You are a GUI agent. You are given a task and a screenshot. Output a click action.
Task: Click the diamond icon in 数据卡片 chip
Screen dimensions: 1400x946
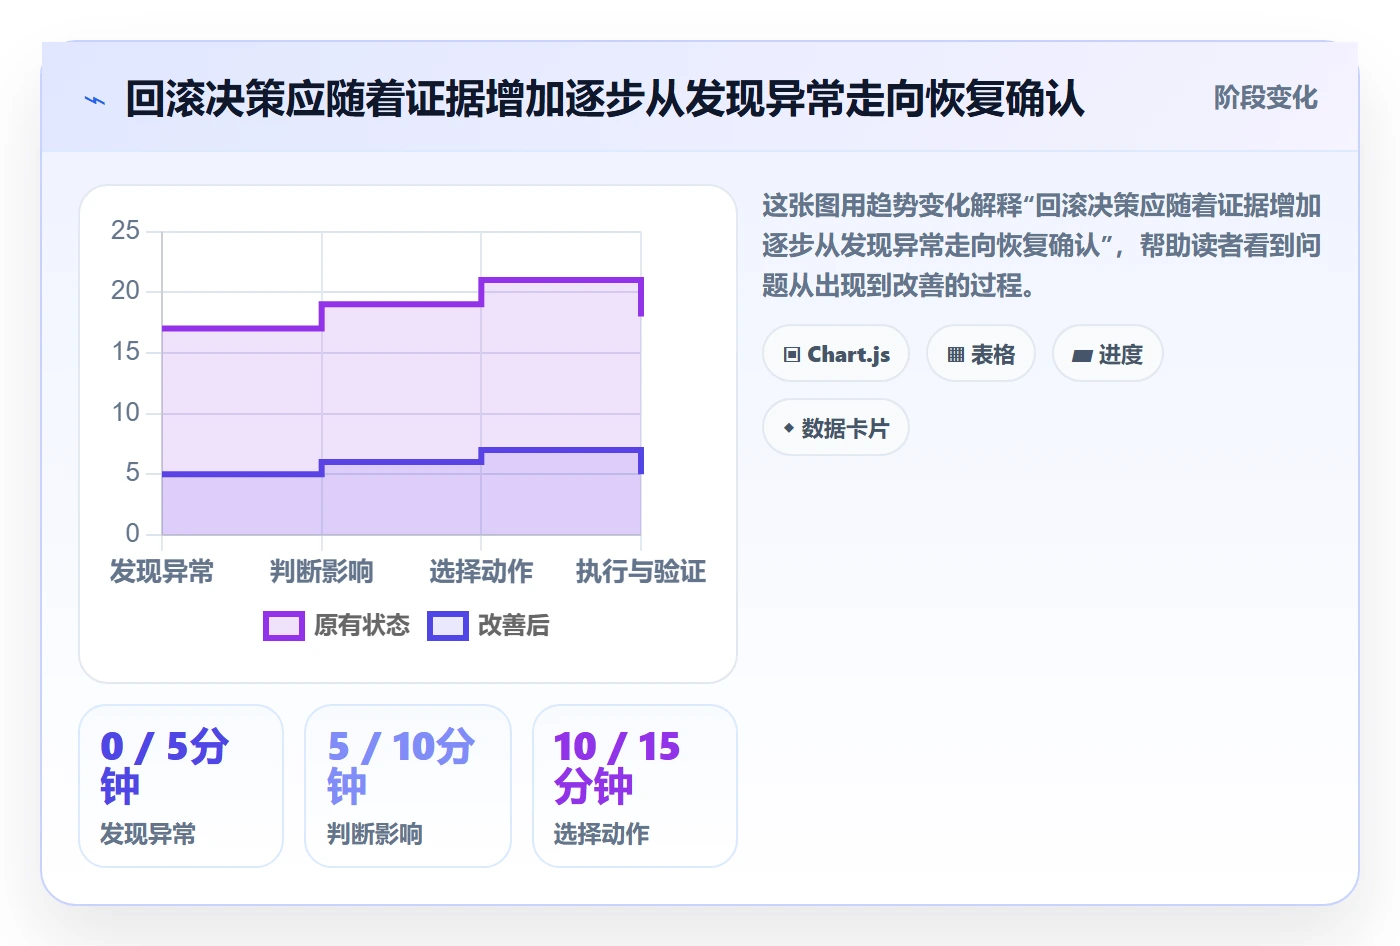tap(789, 428)
